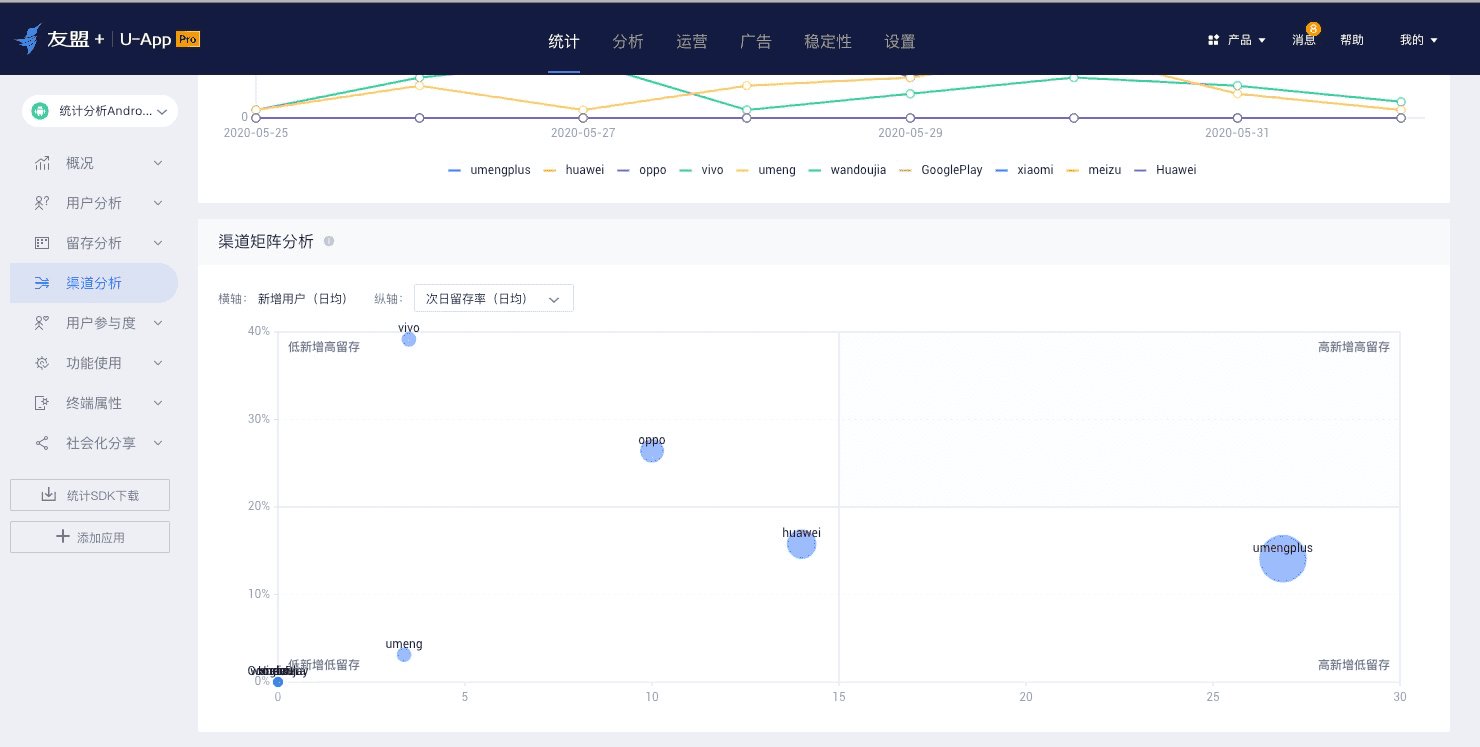The width and height of the screenshot is (1480, 747).
Task: Open the 我的 account dropdown
Action: 1418,40
